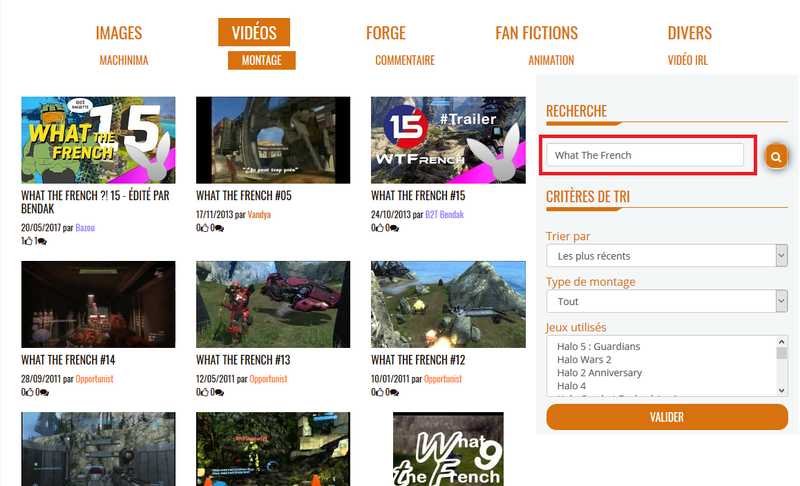Open Opportunist link under What The French #12
The height and width of the screenshot is (486, 800).
(443, 379)
